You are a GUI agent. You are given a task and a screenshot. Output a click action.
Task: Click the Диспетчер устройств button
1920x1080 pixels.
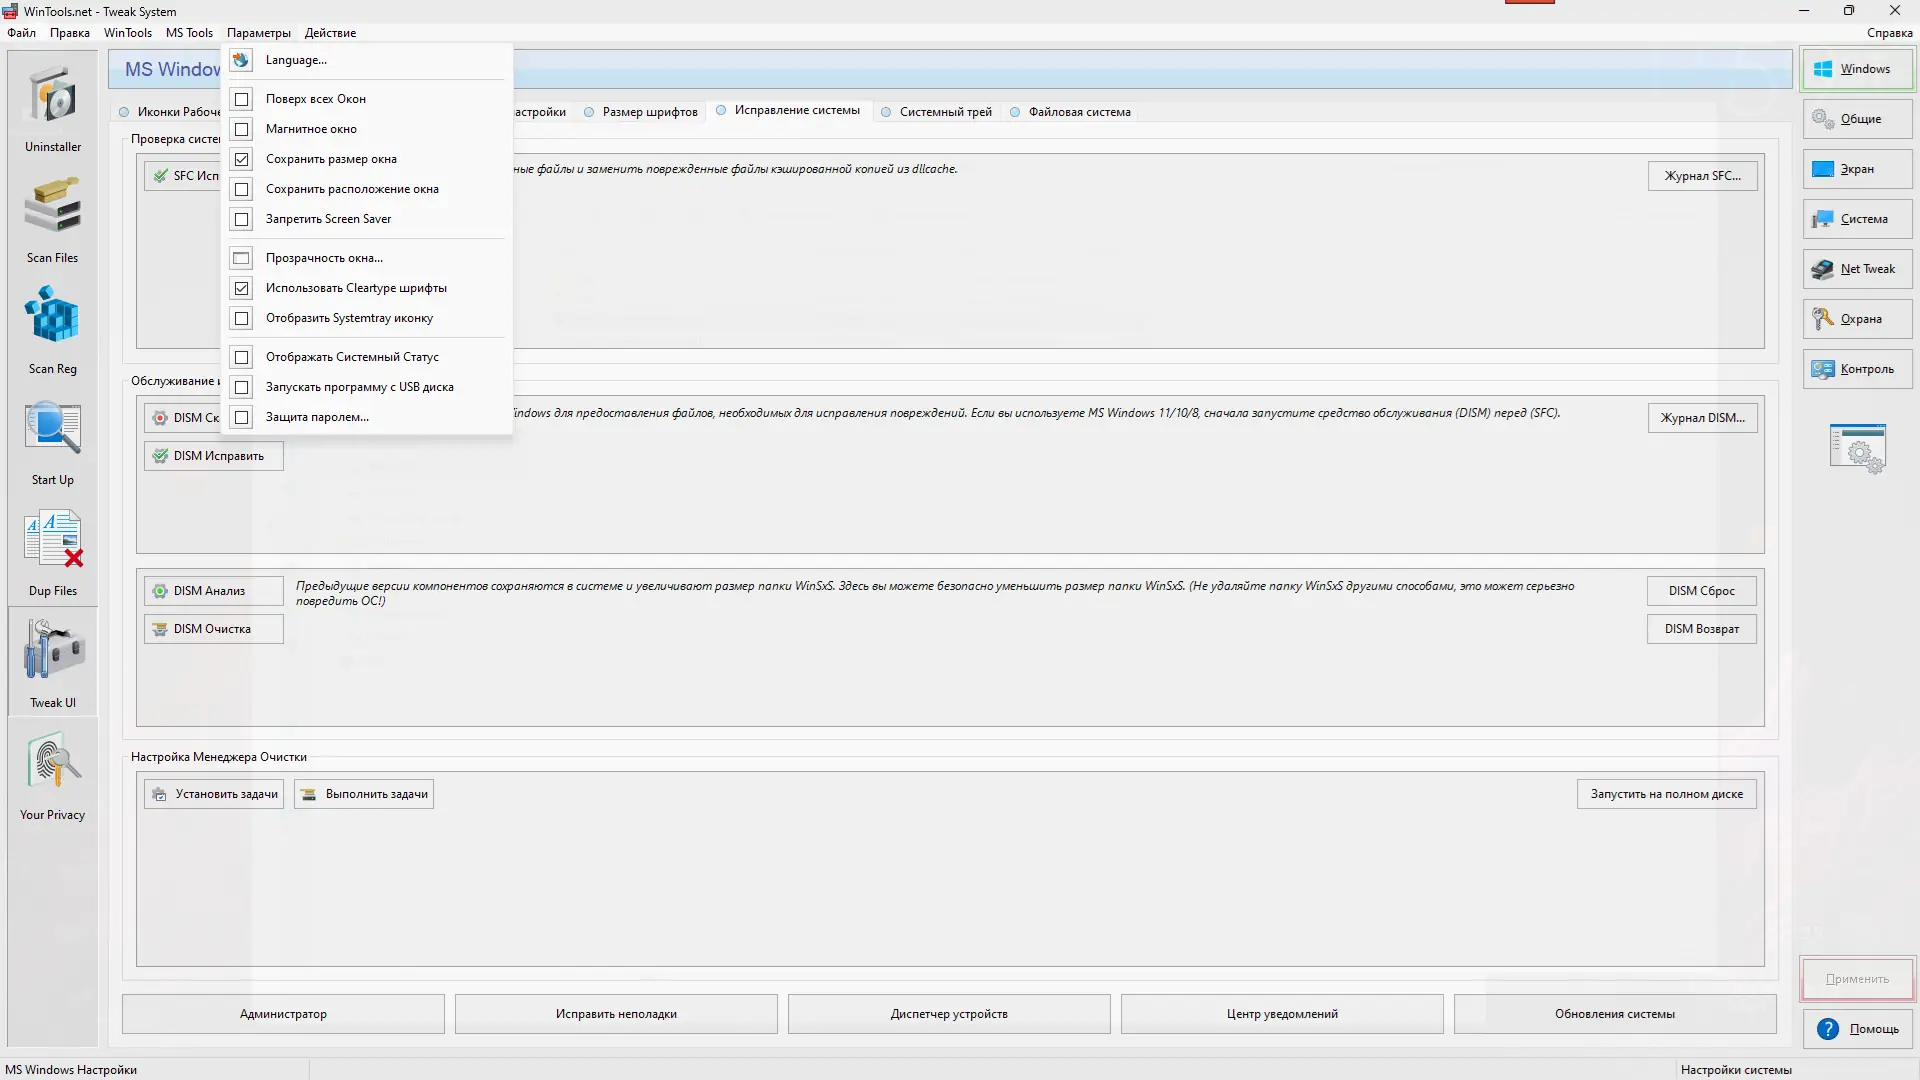[x=948, y=1014]
